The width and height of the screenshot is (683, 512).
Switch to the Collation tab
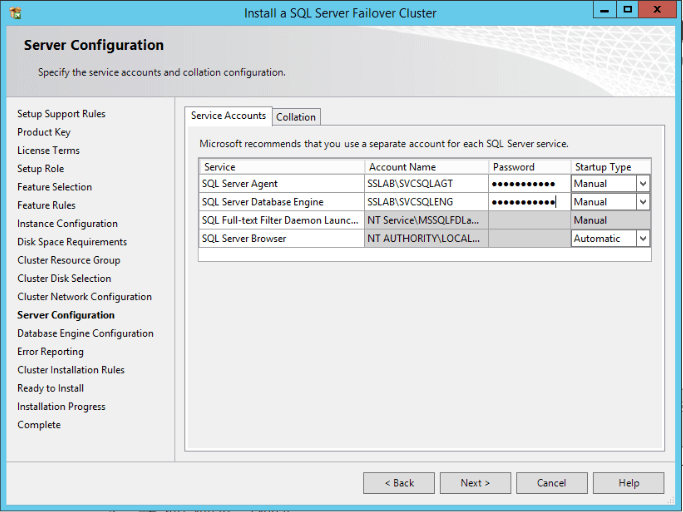pyautogui.click(x=296, y=117)
